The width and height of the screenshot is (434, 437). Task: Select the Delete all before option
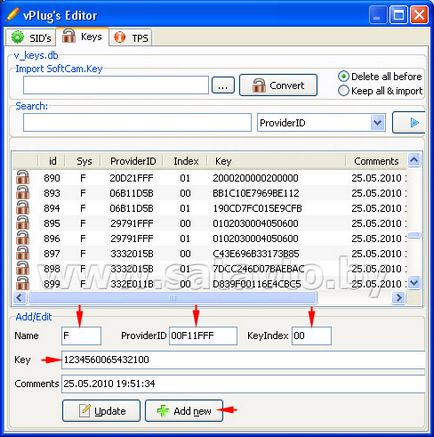click(x=380, y=76)
